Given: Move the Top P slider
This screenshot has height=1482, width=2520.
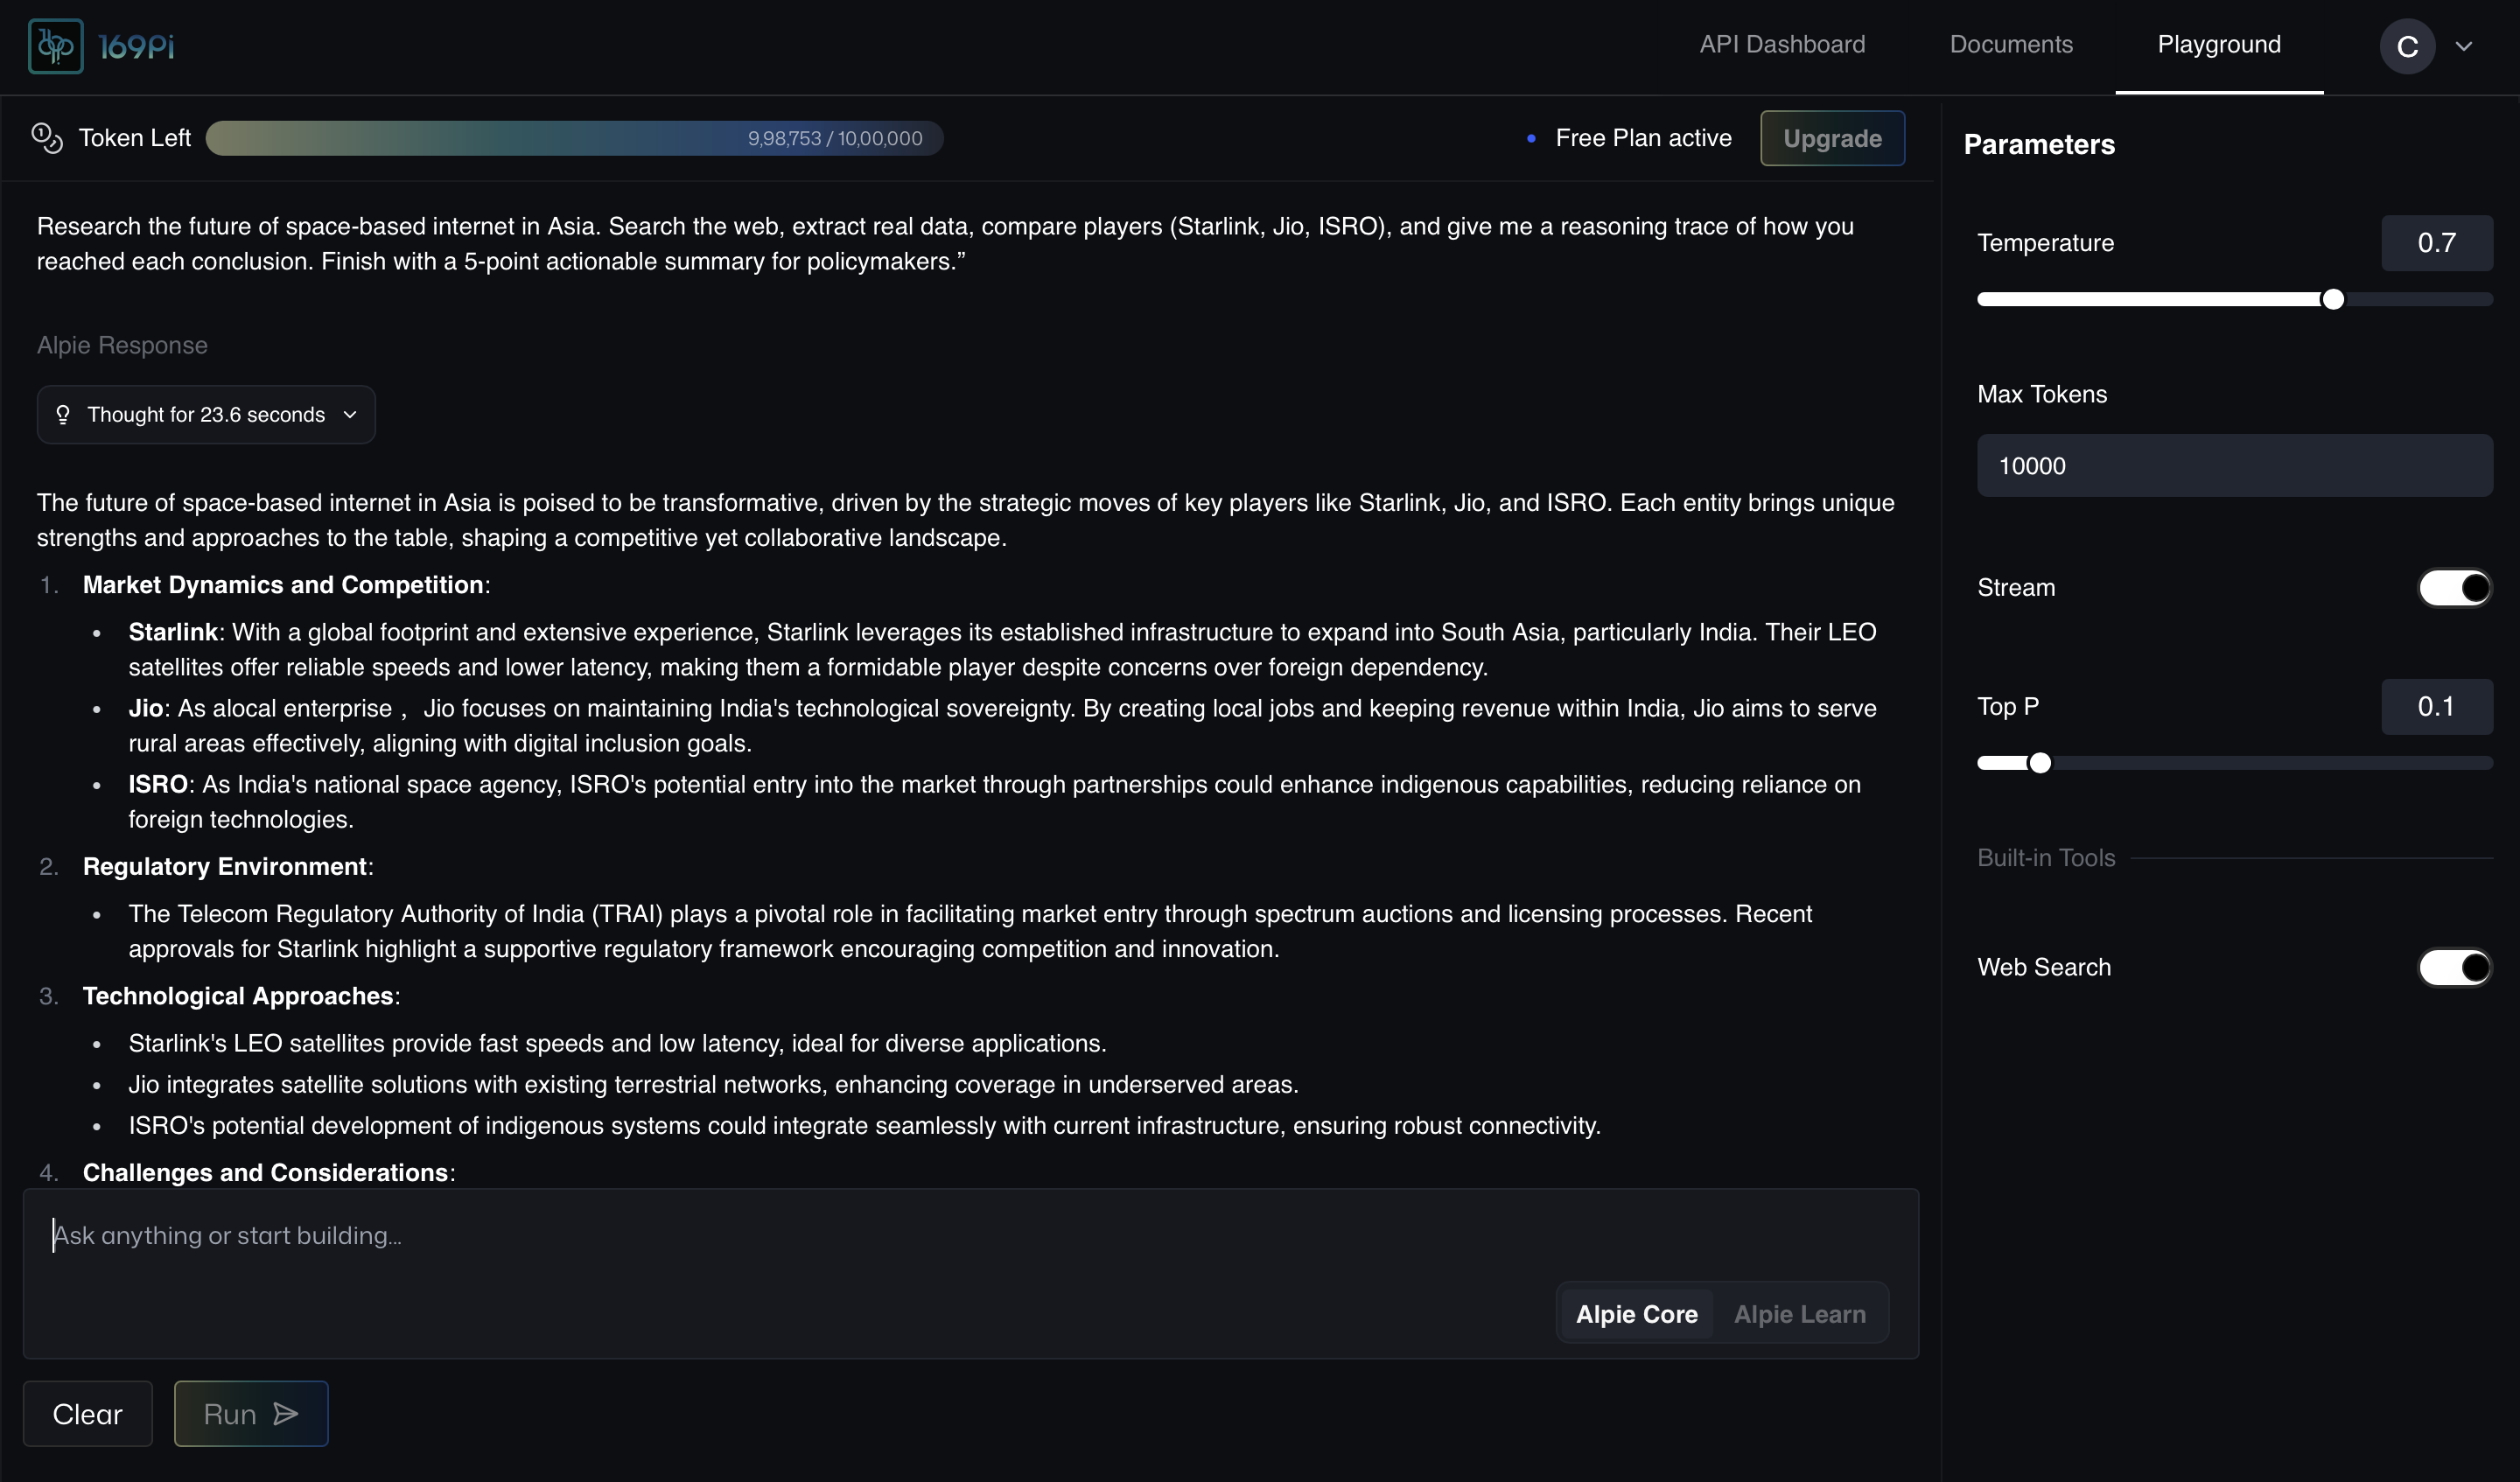Looking at the screenshot, I should [2040, 762].
